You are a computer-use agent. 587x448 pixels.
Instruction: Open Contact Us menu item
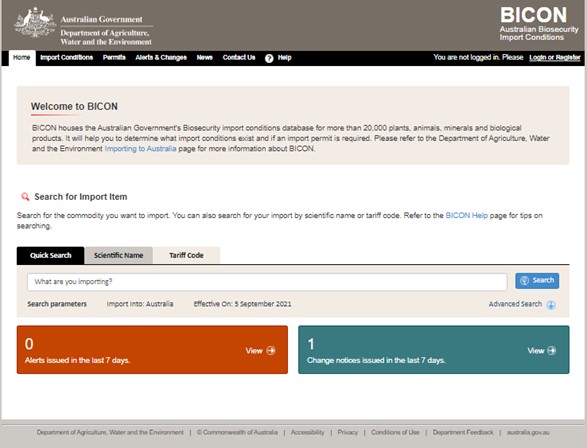pyautogui.click(x=239, y=58)
